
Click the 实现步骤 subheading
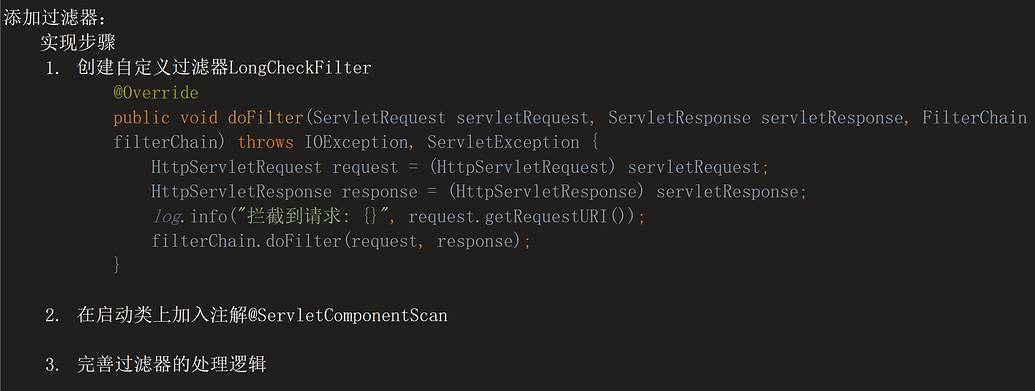(78, 43)
